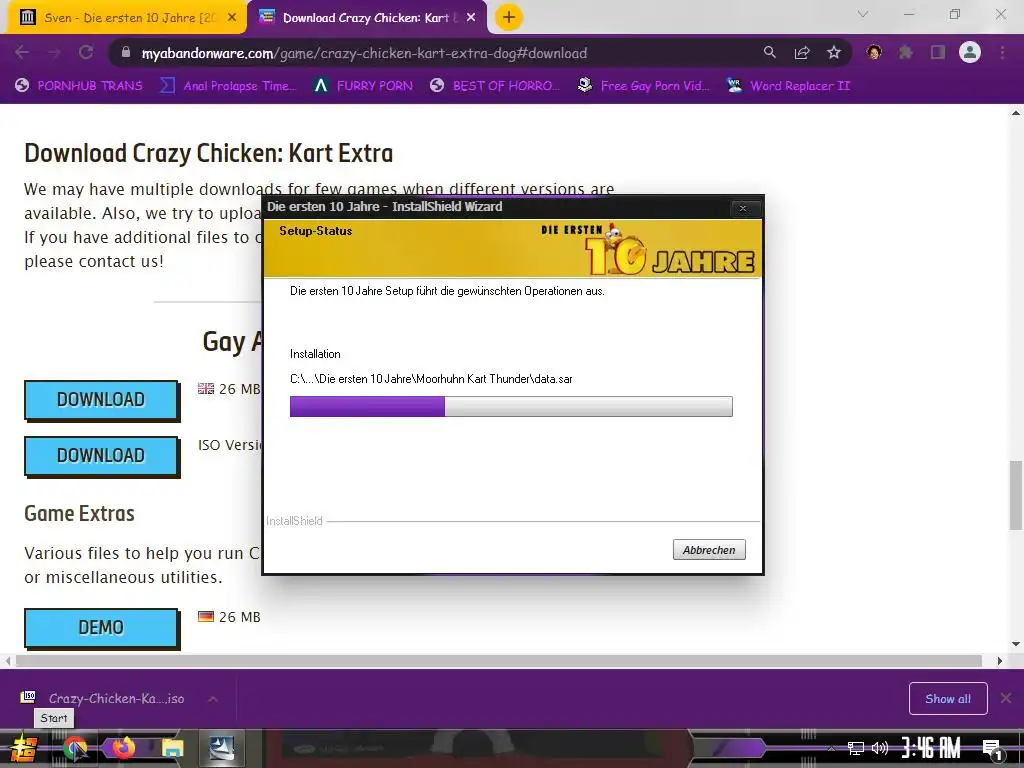Click the UK flag icon beside 26 MB
The width and height of the screenshot is (1024, 768).
pos(206,389)
